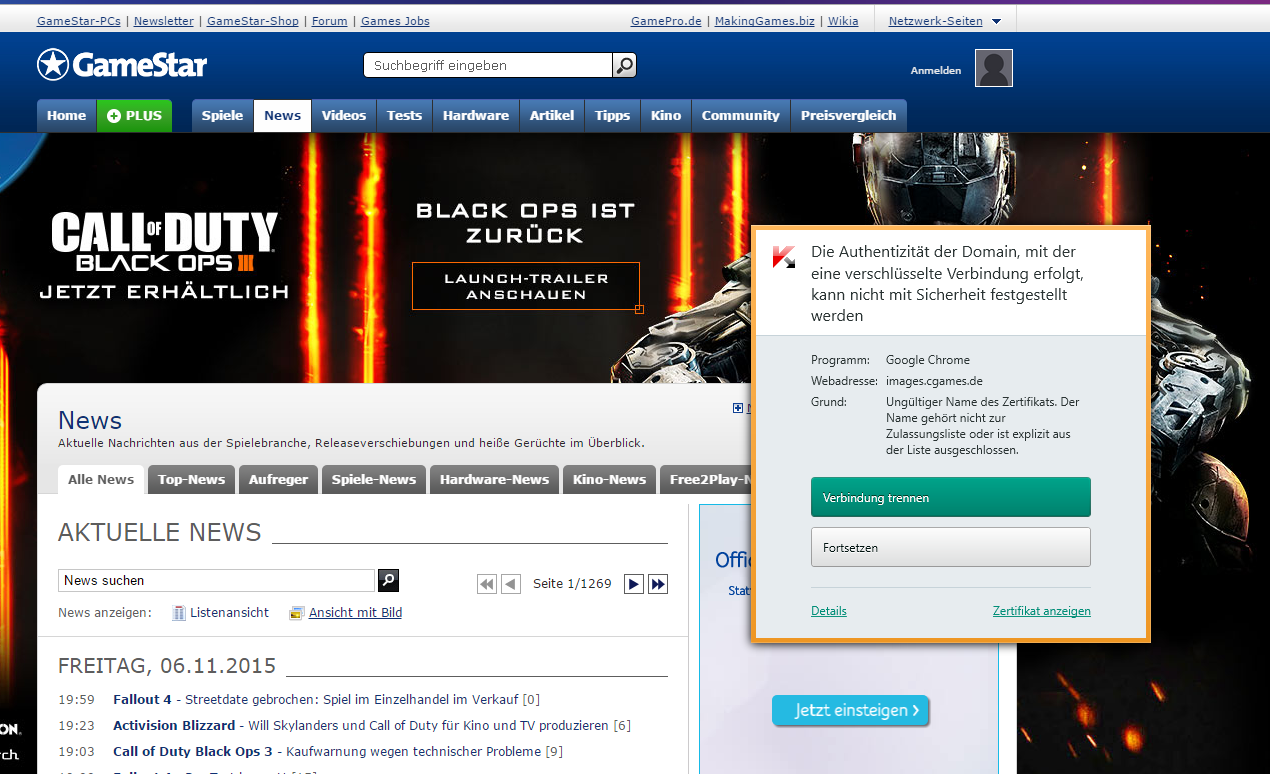1270x774 pixels.
Task: Open the Community navigation tab
Action: (740, 116)
